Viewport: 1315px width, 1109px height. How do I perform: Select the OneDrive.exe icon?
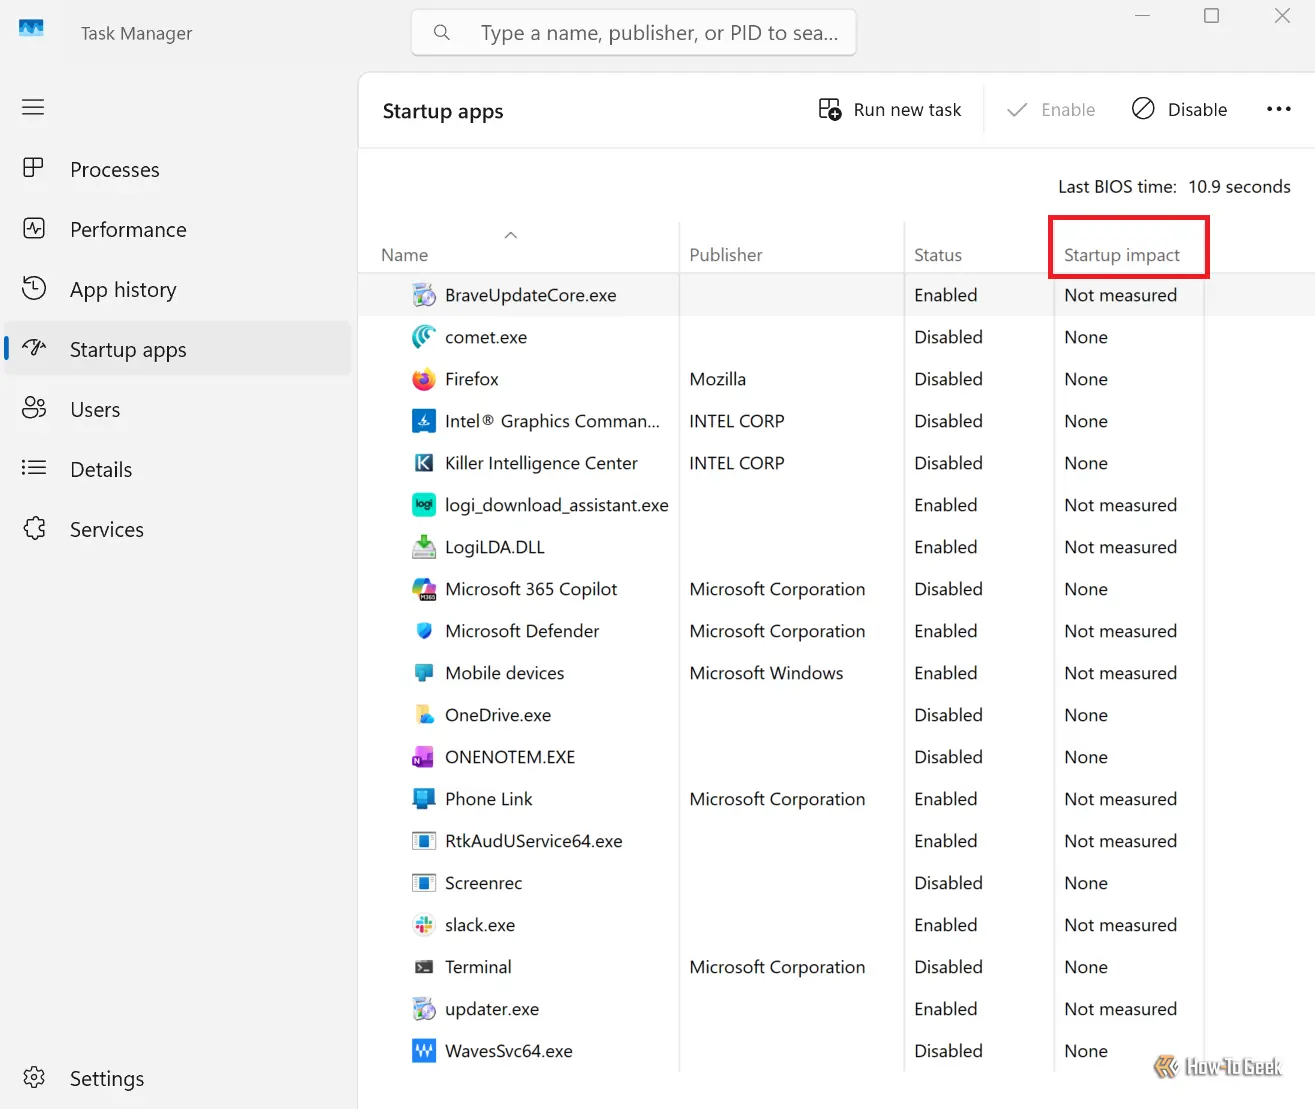pos(424,715)
